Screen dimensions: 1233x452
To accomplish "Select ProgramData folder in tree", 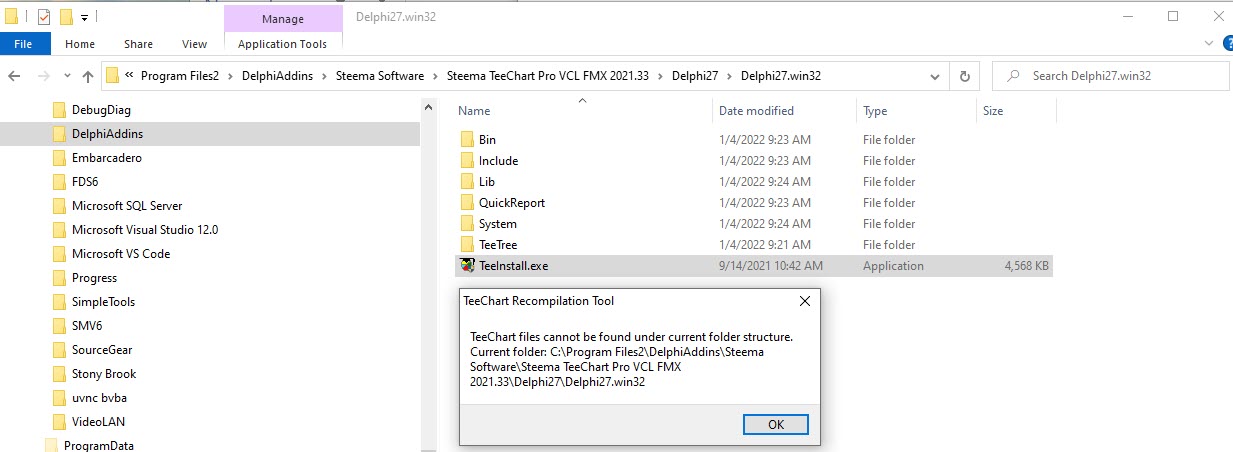I will (x=97, y=446).
